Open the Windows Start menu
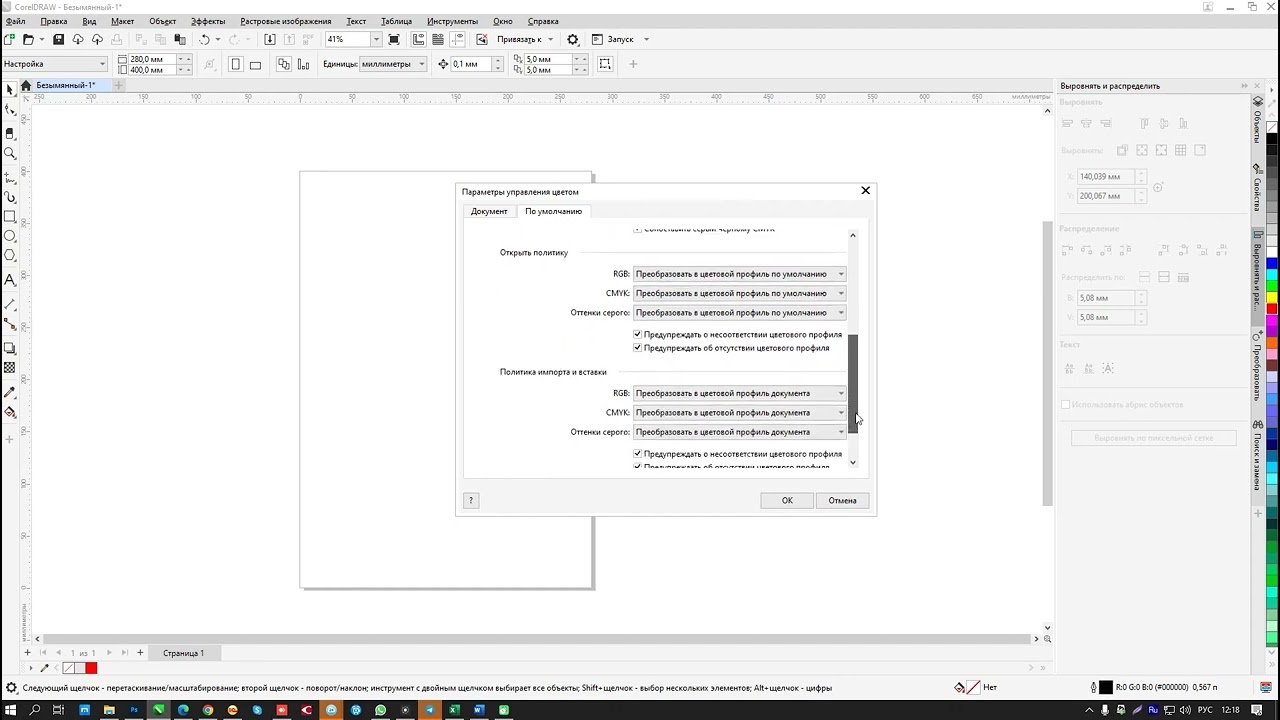This screenshot has width=1280, height=720. pyautogui.click(x=11, y=710)
